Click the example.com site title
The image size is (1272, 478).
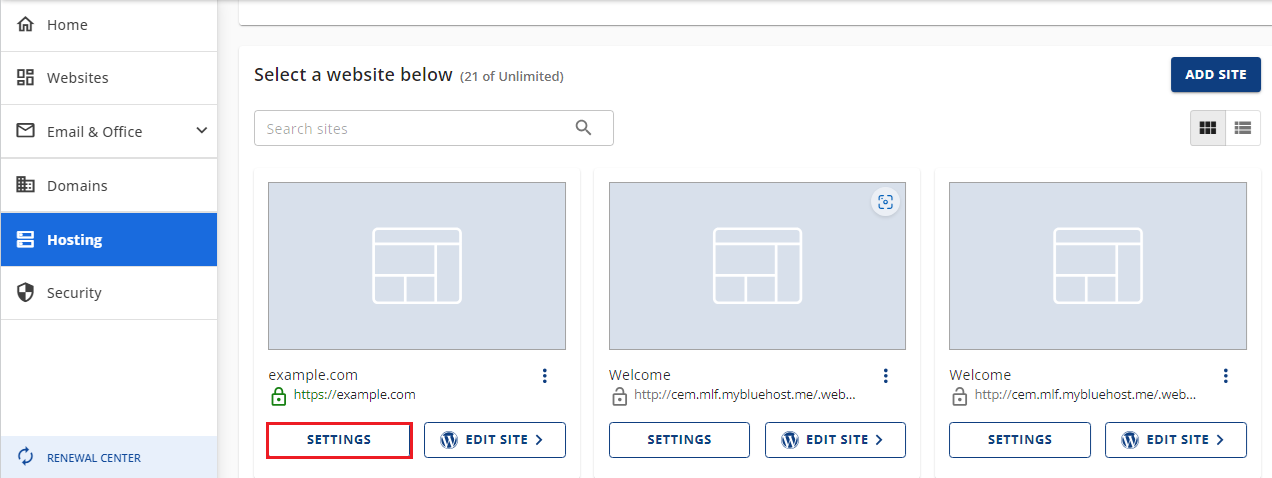(313, 375)
